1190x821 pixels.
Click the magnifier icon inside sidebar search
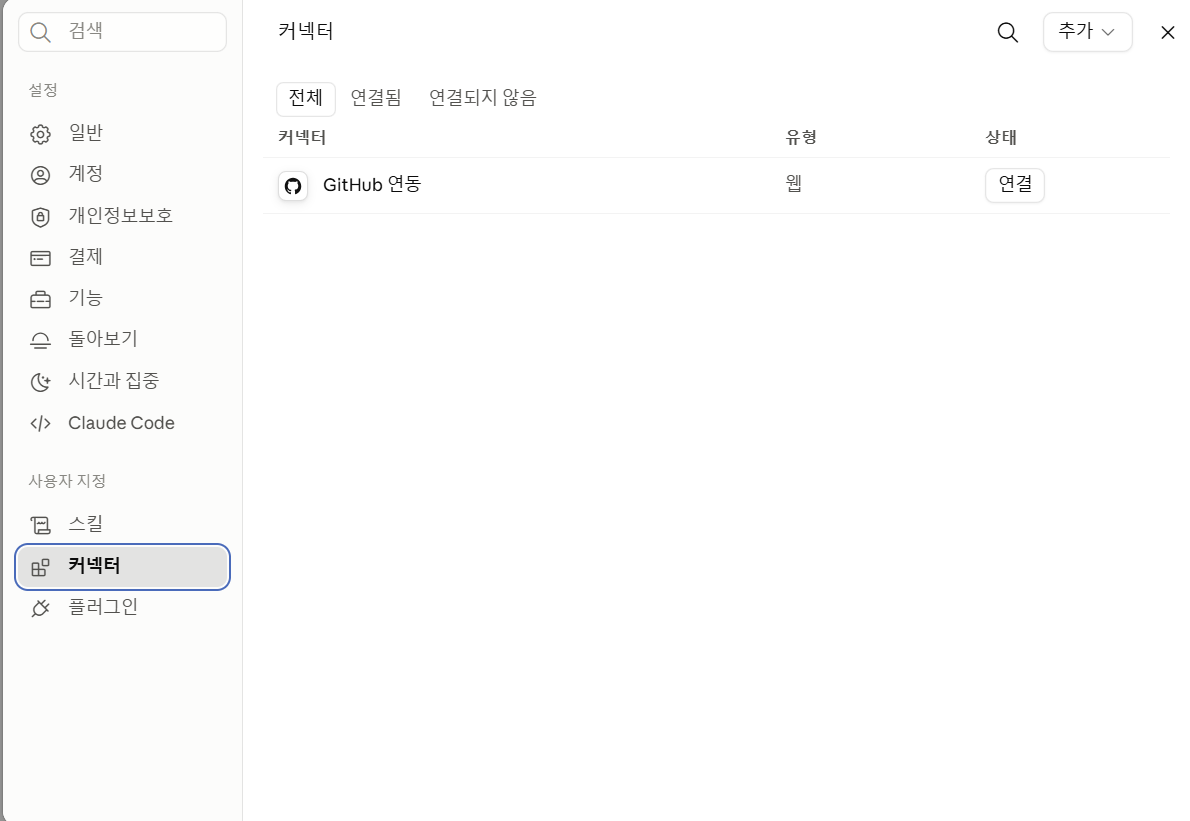40,33
